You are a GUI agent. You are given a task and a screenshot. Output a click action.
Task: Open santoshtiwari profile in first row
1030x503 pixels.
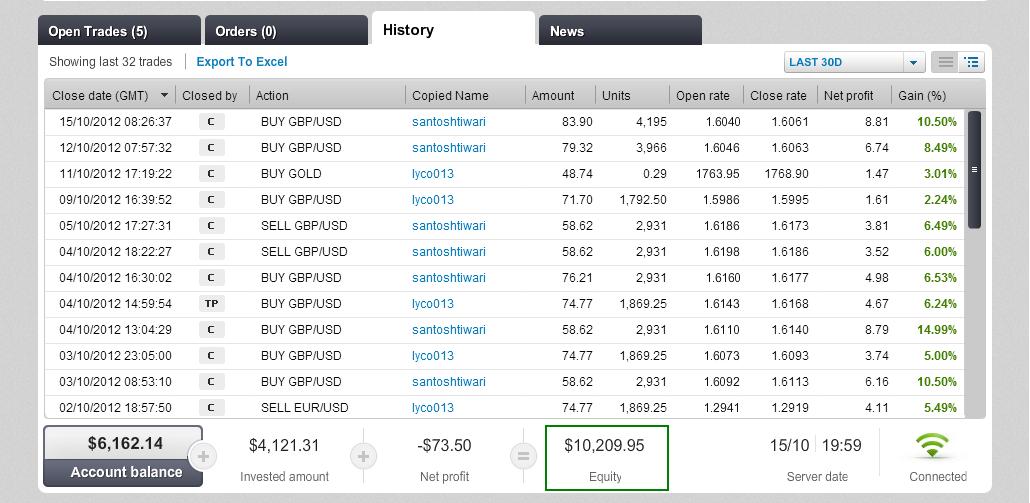[x=448, y=121]
